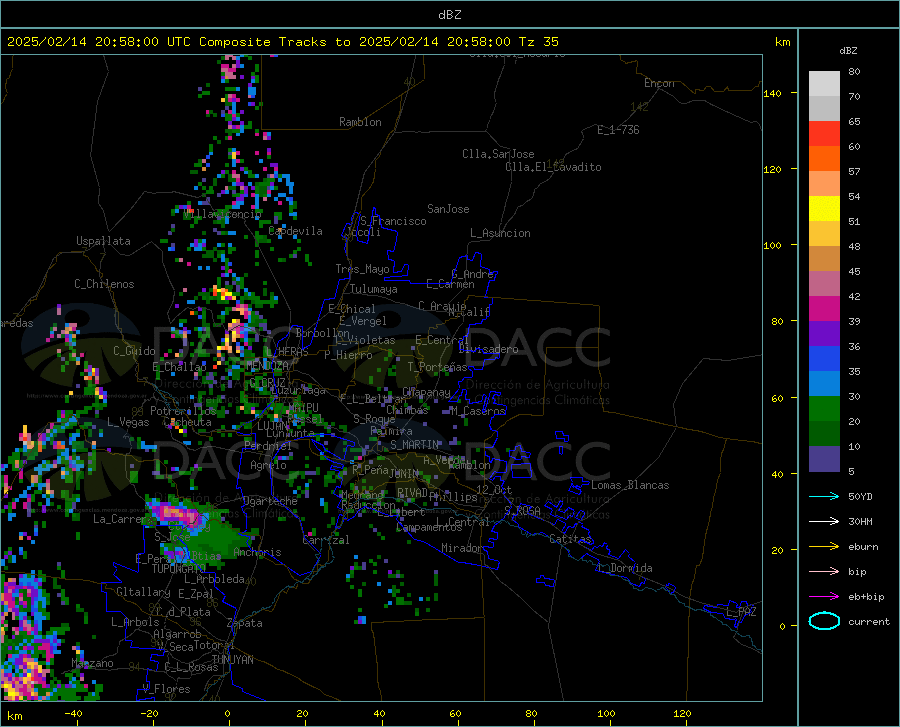This screenshot has width=900, height=727.
Task: Click the 'C_Chilenos' map label
Action: [104, 284]
